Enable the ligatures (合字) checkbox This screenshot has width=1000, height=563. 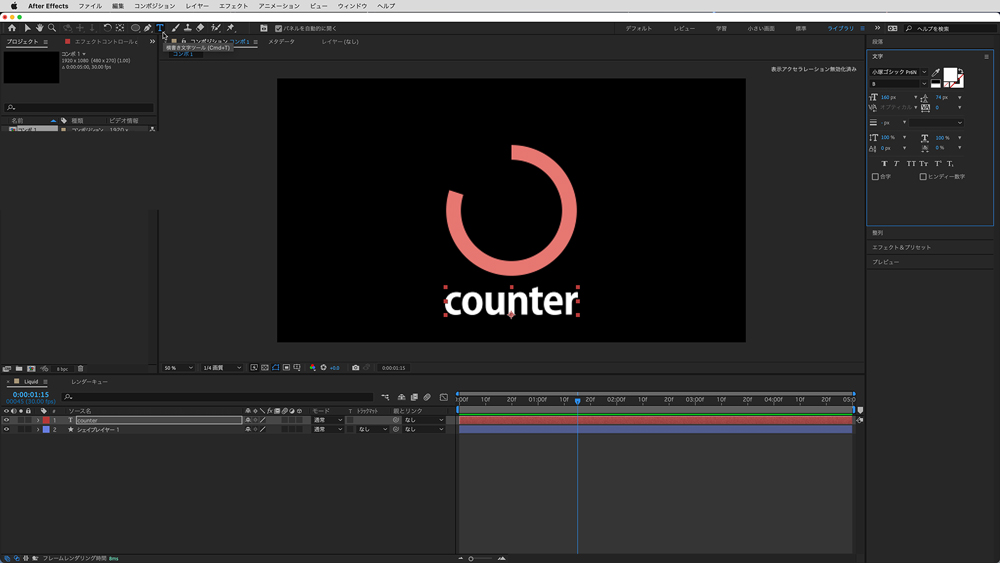pyautogui.click(x=875, y=177)
